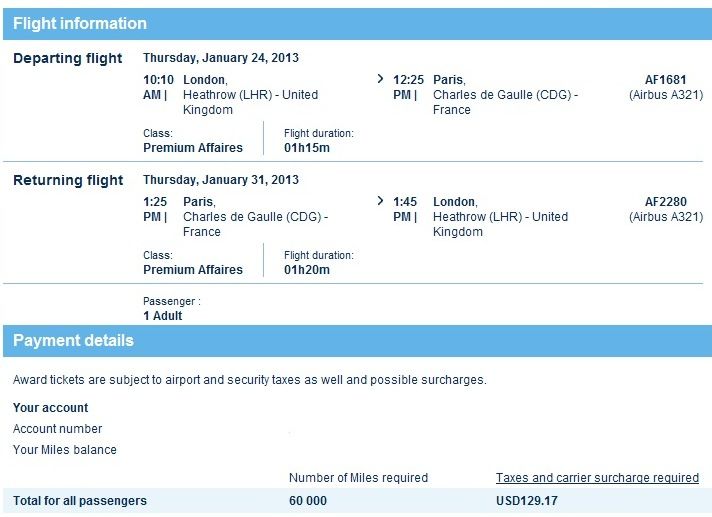Click the 60 000 miles required value
Image resolution: width=712 pixels, height=517 pixels.
pos(308,501)
